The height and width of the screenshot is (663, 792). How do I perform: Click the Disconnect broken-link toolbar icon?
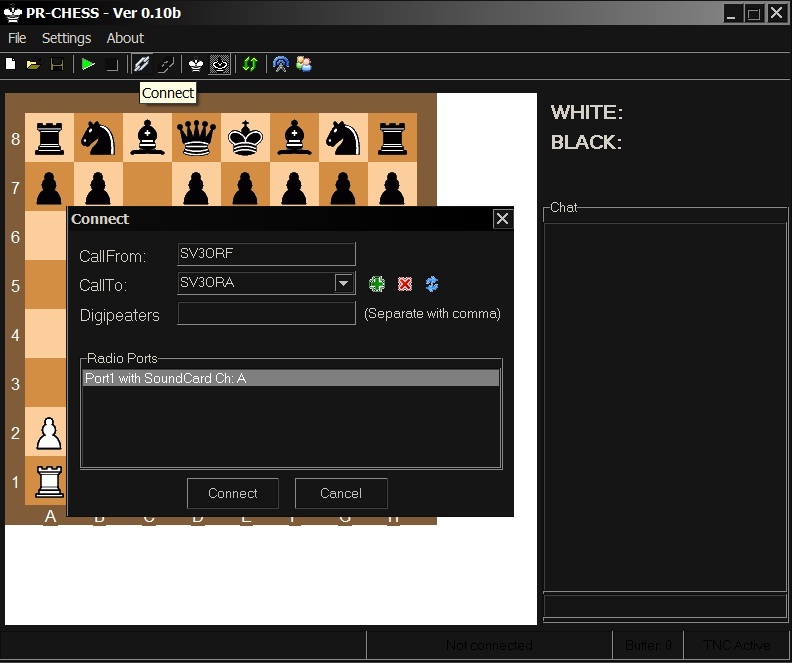(x=167, y=65)
